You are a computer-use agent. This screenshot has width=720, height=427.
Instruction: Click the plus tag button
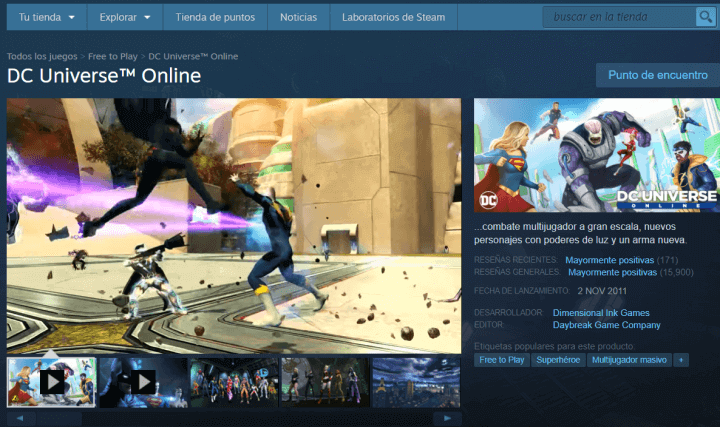pos(681,360)
